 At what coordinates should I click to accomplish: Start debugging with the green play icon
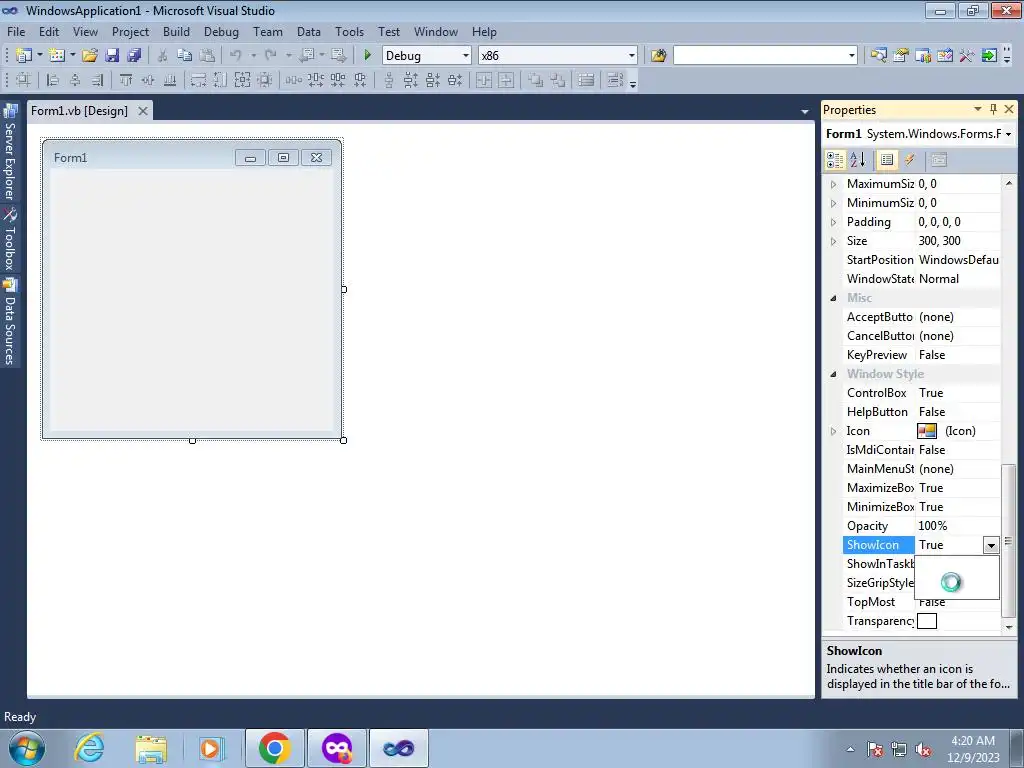(x=368, y=56)
